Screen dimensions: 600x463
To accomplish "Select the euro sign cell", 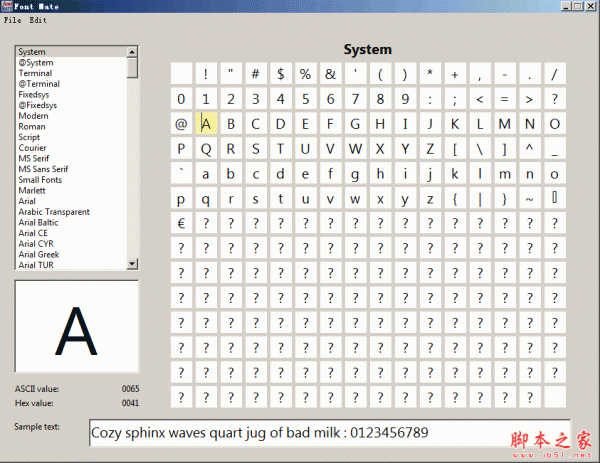I will (x=181, y=223).
